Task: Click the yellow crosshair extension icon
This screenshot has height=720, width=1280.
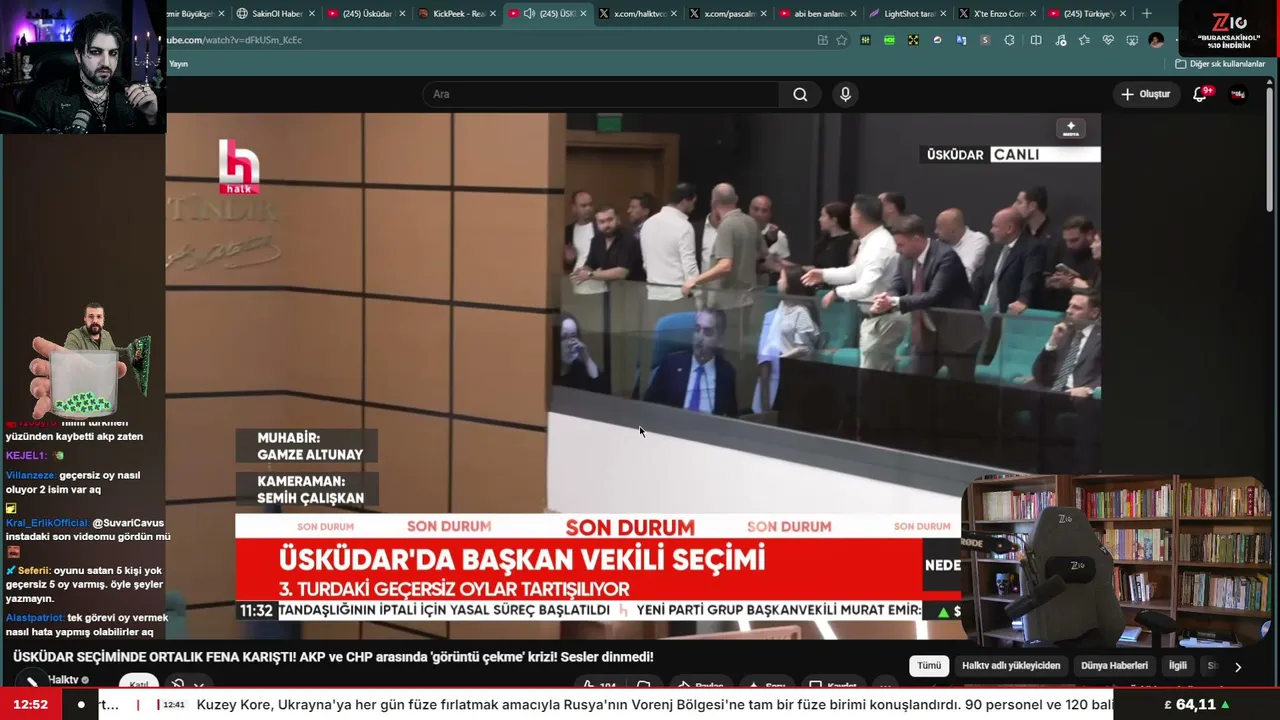Action: tap(913, 40)
